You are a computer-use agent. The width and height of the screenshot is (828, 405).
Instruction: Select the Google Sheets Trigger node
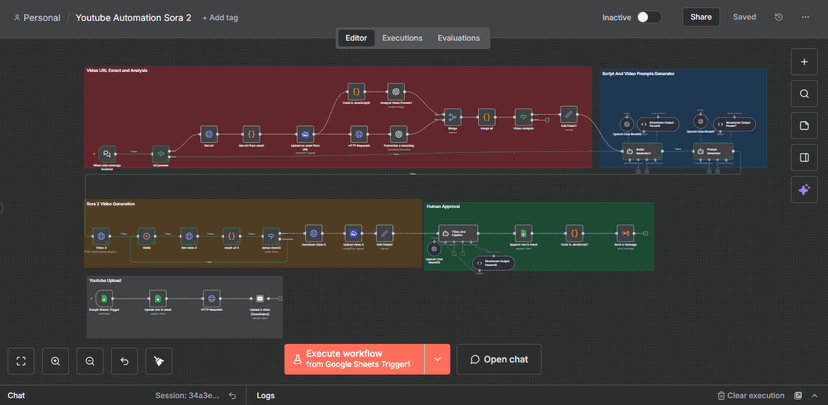pos(104,298)
